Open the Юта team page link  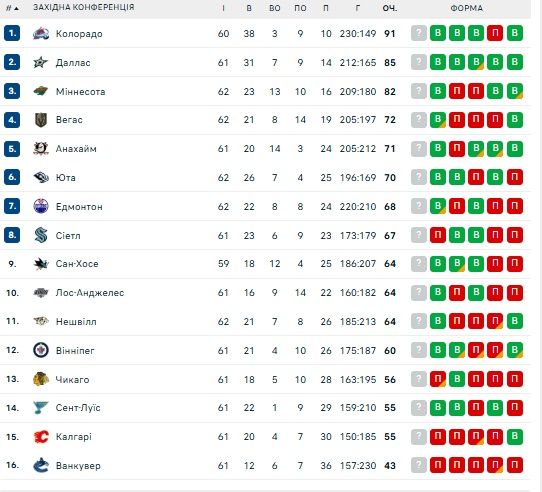[66, 178]
